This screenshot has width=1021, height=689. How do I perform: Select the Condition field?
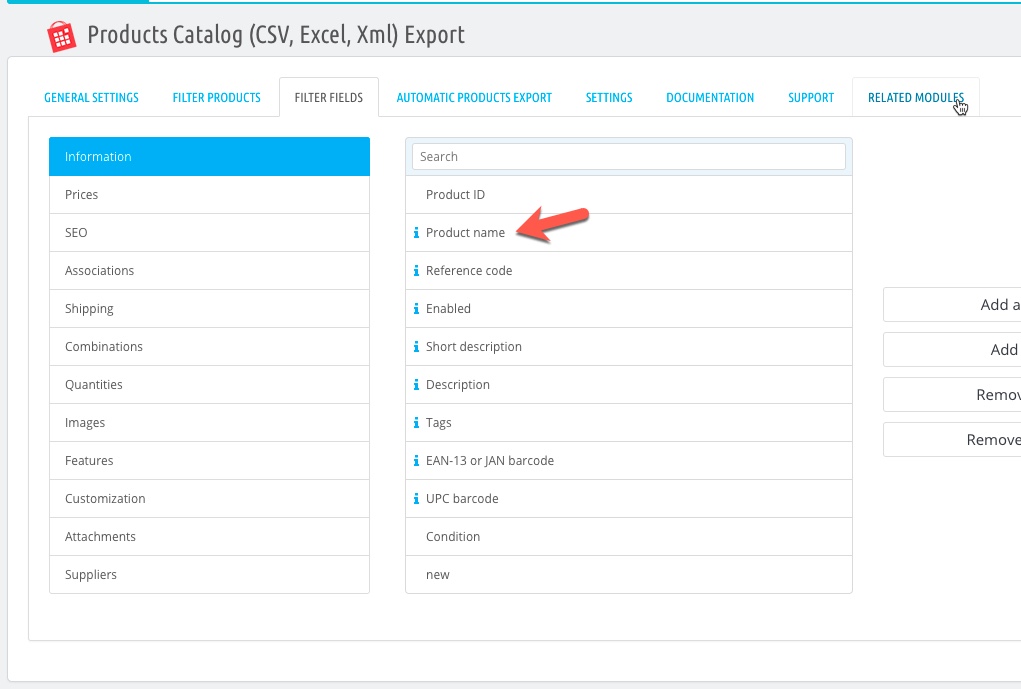click(x=629, y=537)
